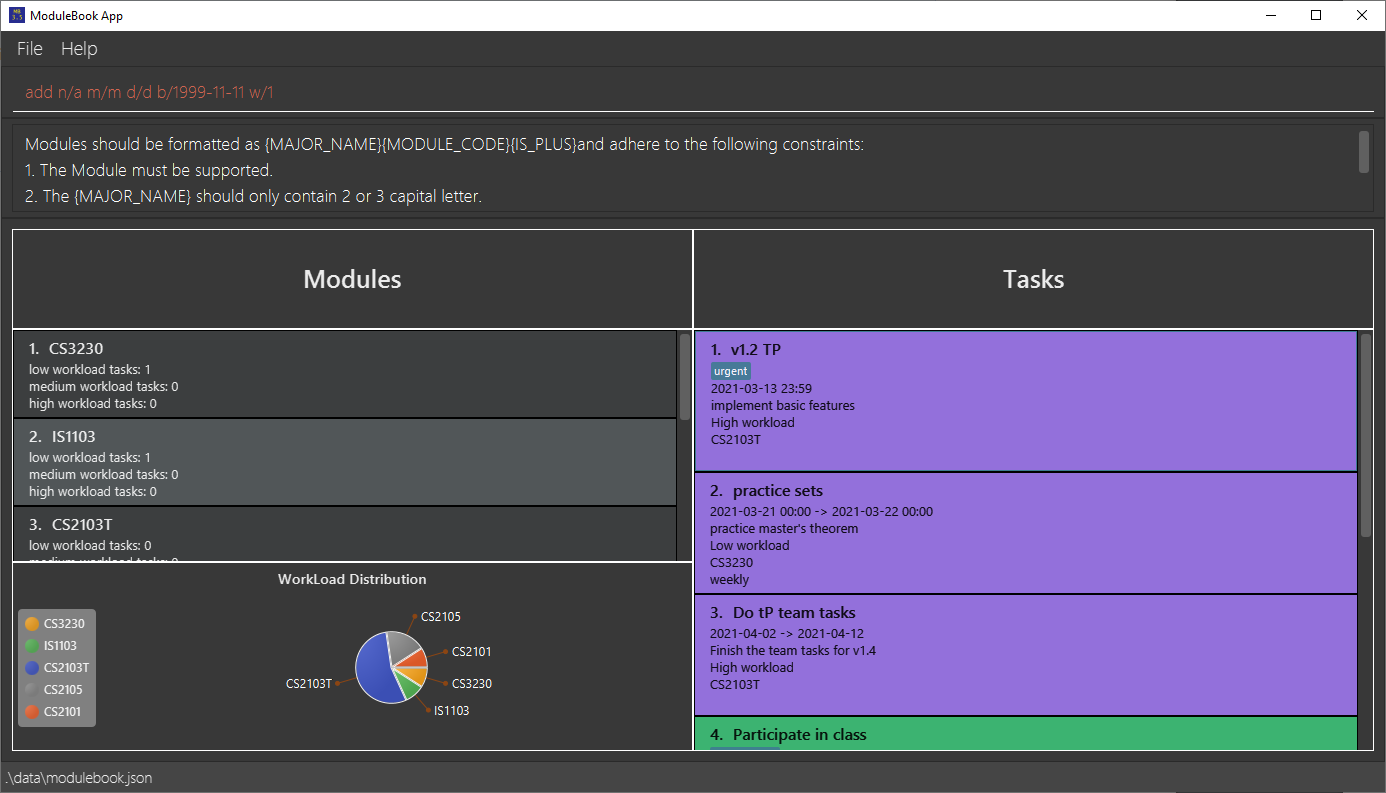Click 'implement basic features' description
This screenshot has width=1386, height=793.
pos(783,406)
